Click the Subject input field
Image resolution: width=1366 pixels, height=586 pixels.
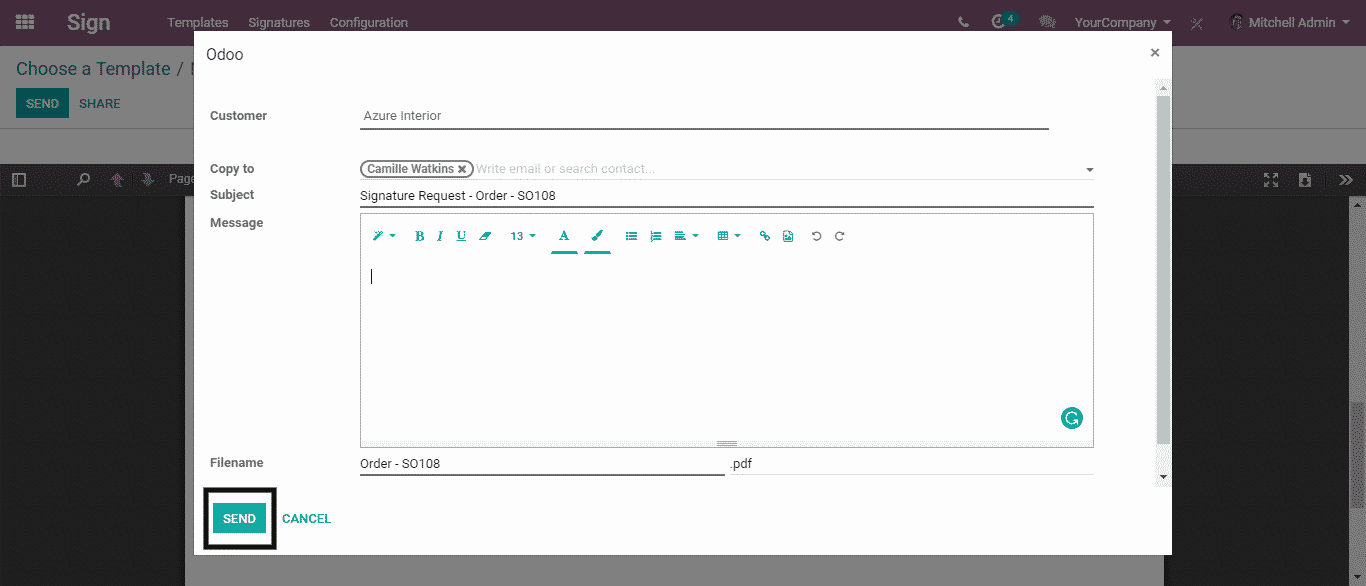click(726, 196)
